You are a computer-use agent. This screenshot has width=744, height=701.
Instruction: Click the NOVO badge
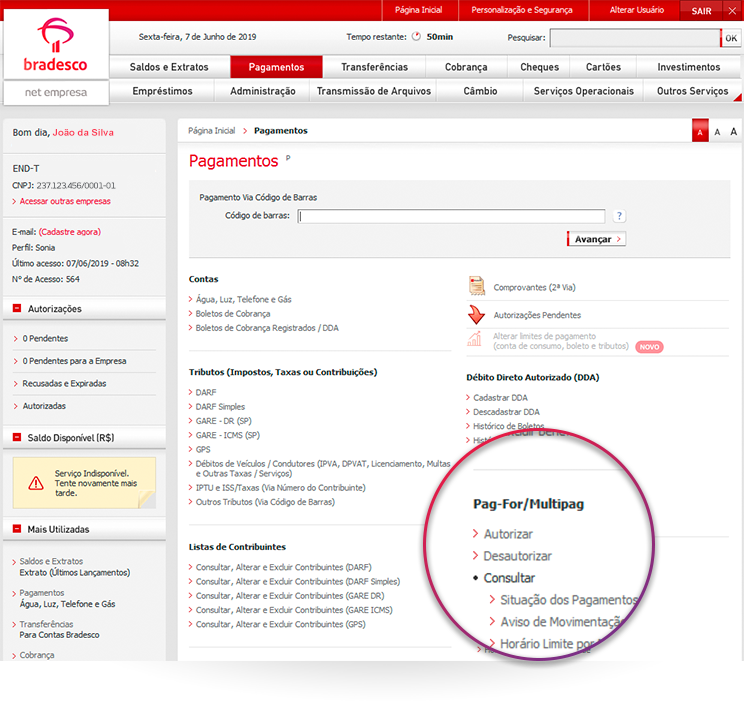pyautogui.click(x=649, y=347)
